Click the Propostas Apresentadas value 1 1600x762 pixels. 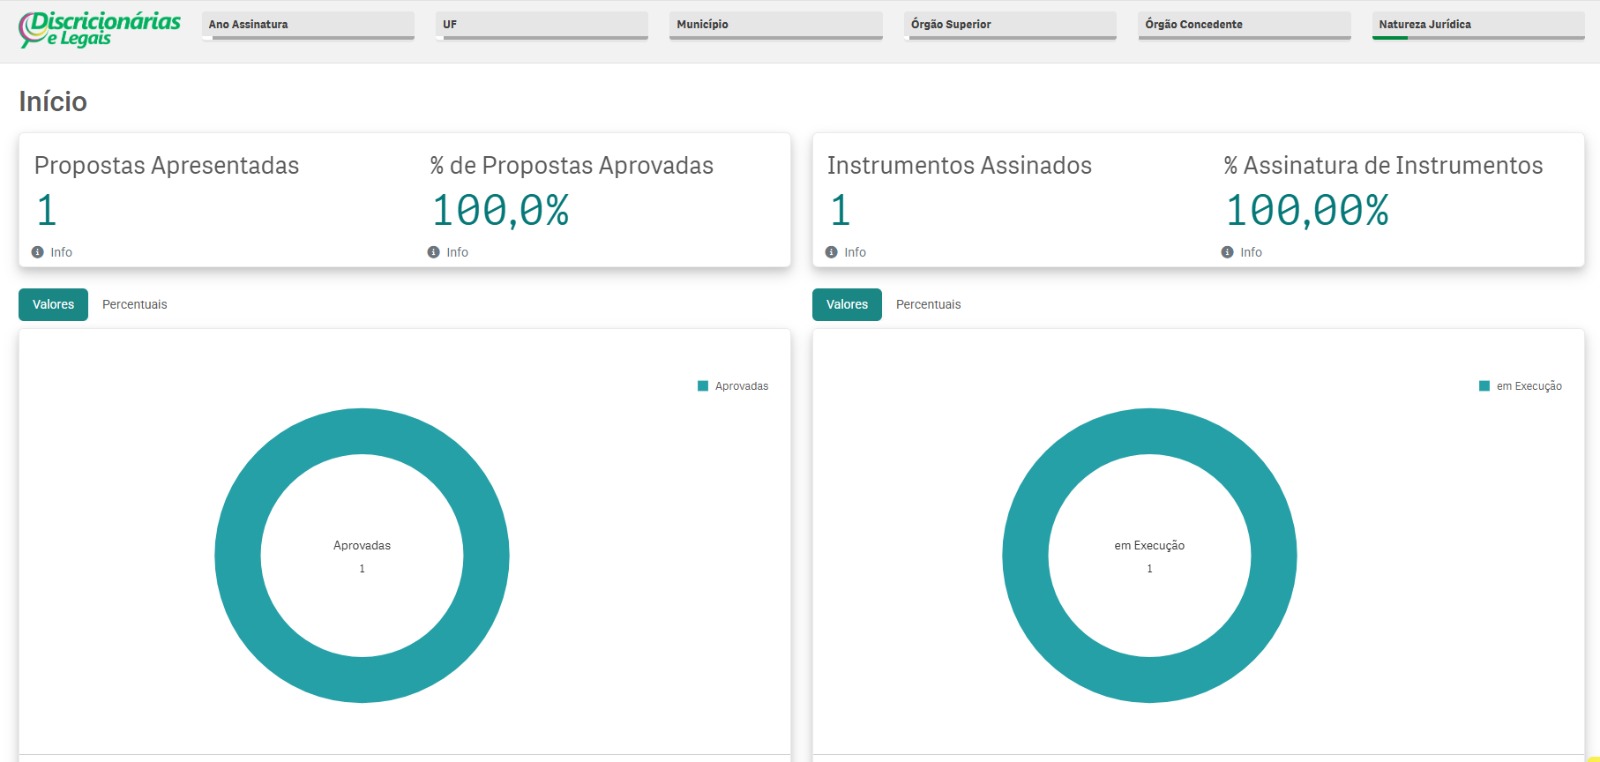pyautogui.click(x=47, y=210)
